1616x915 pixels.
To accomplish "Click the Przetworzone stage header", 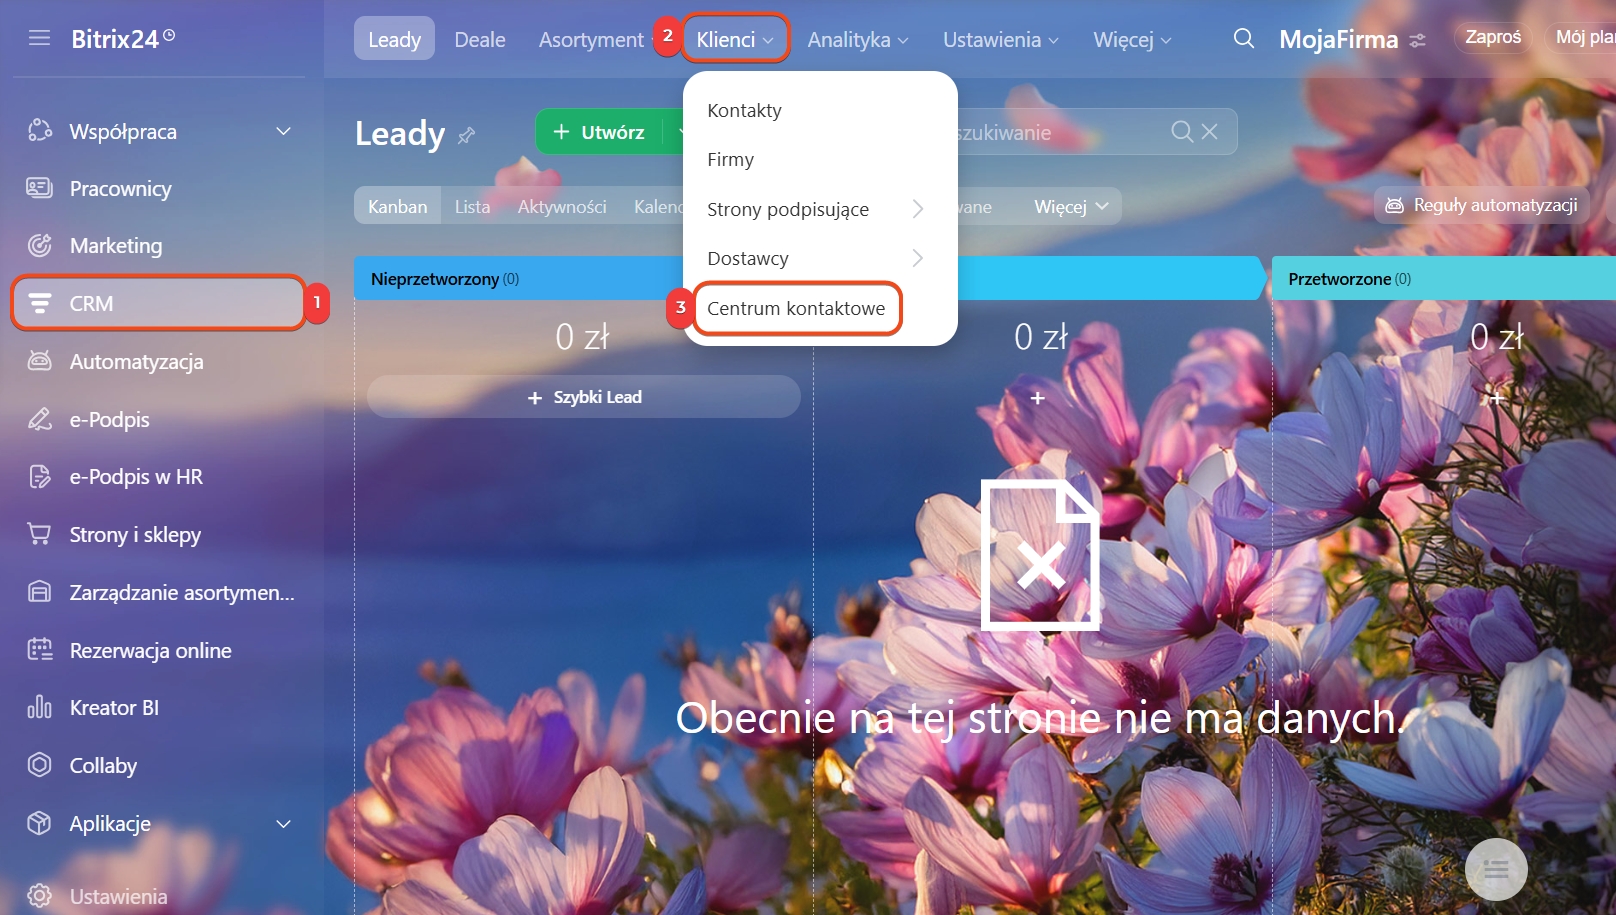I will coord(1444,279).
